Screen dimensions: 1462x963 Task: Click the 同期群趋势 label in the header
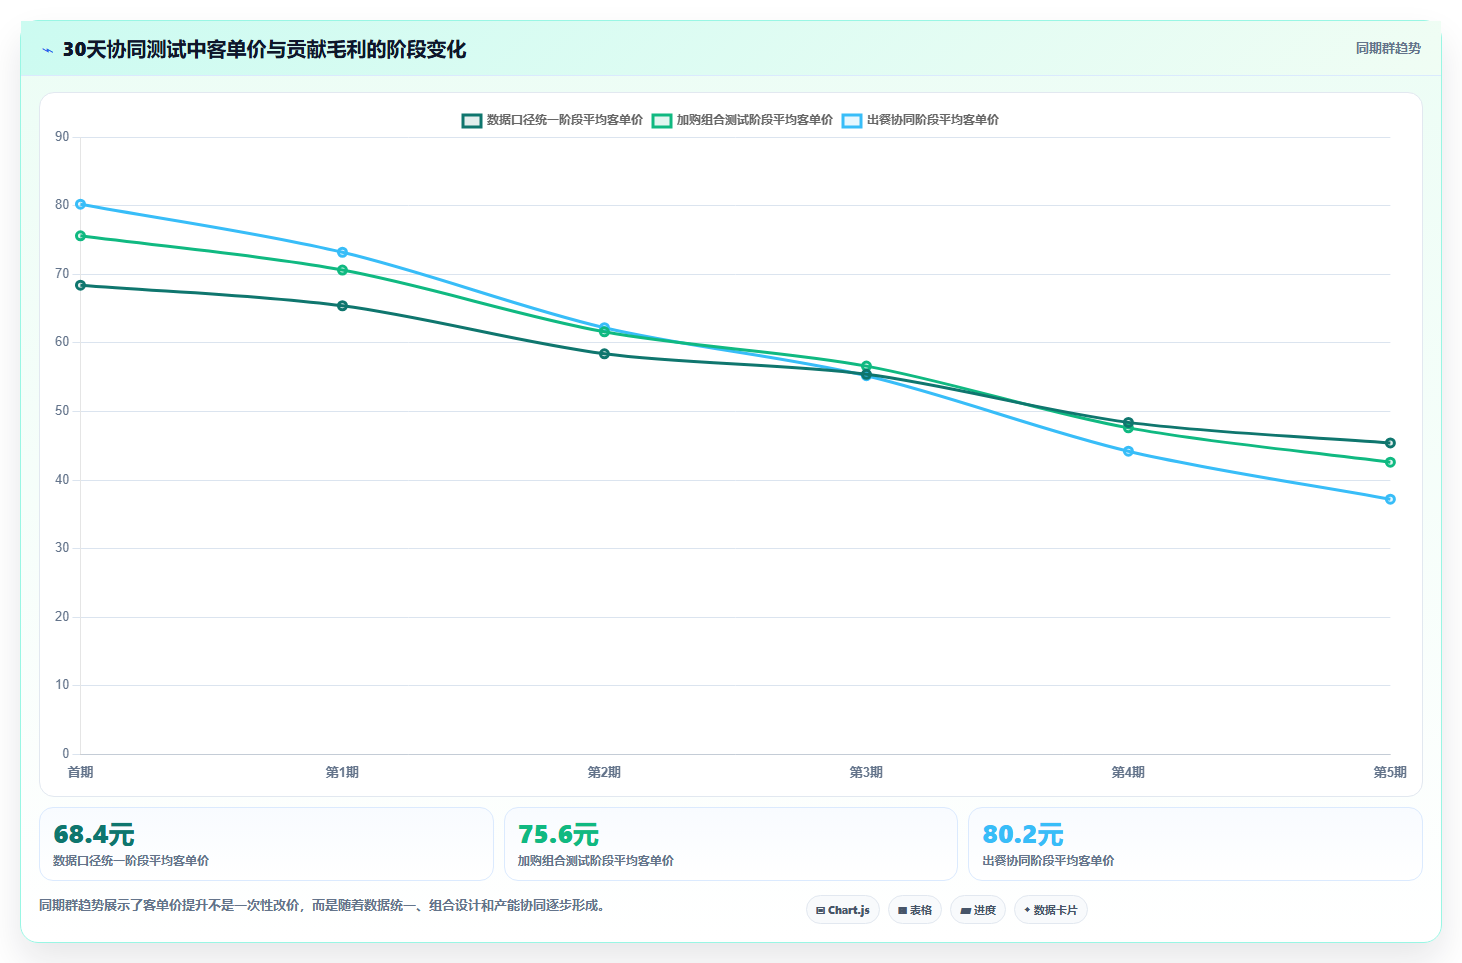coord(1388,48)
